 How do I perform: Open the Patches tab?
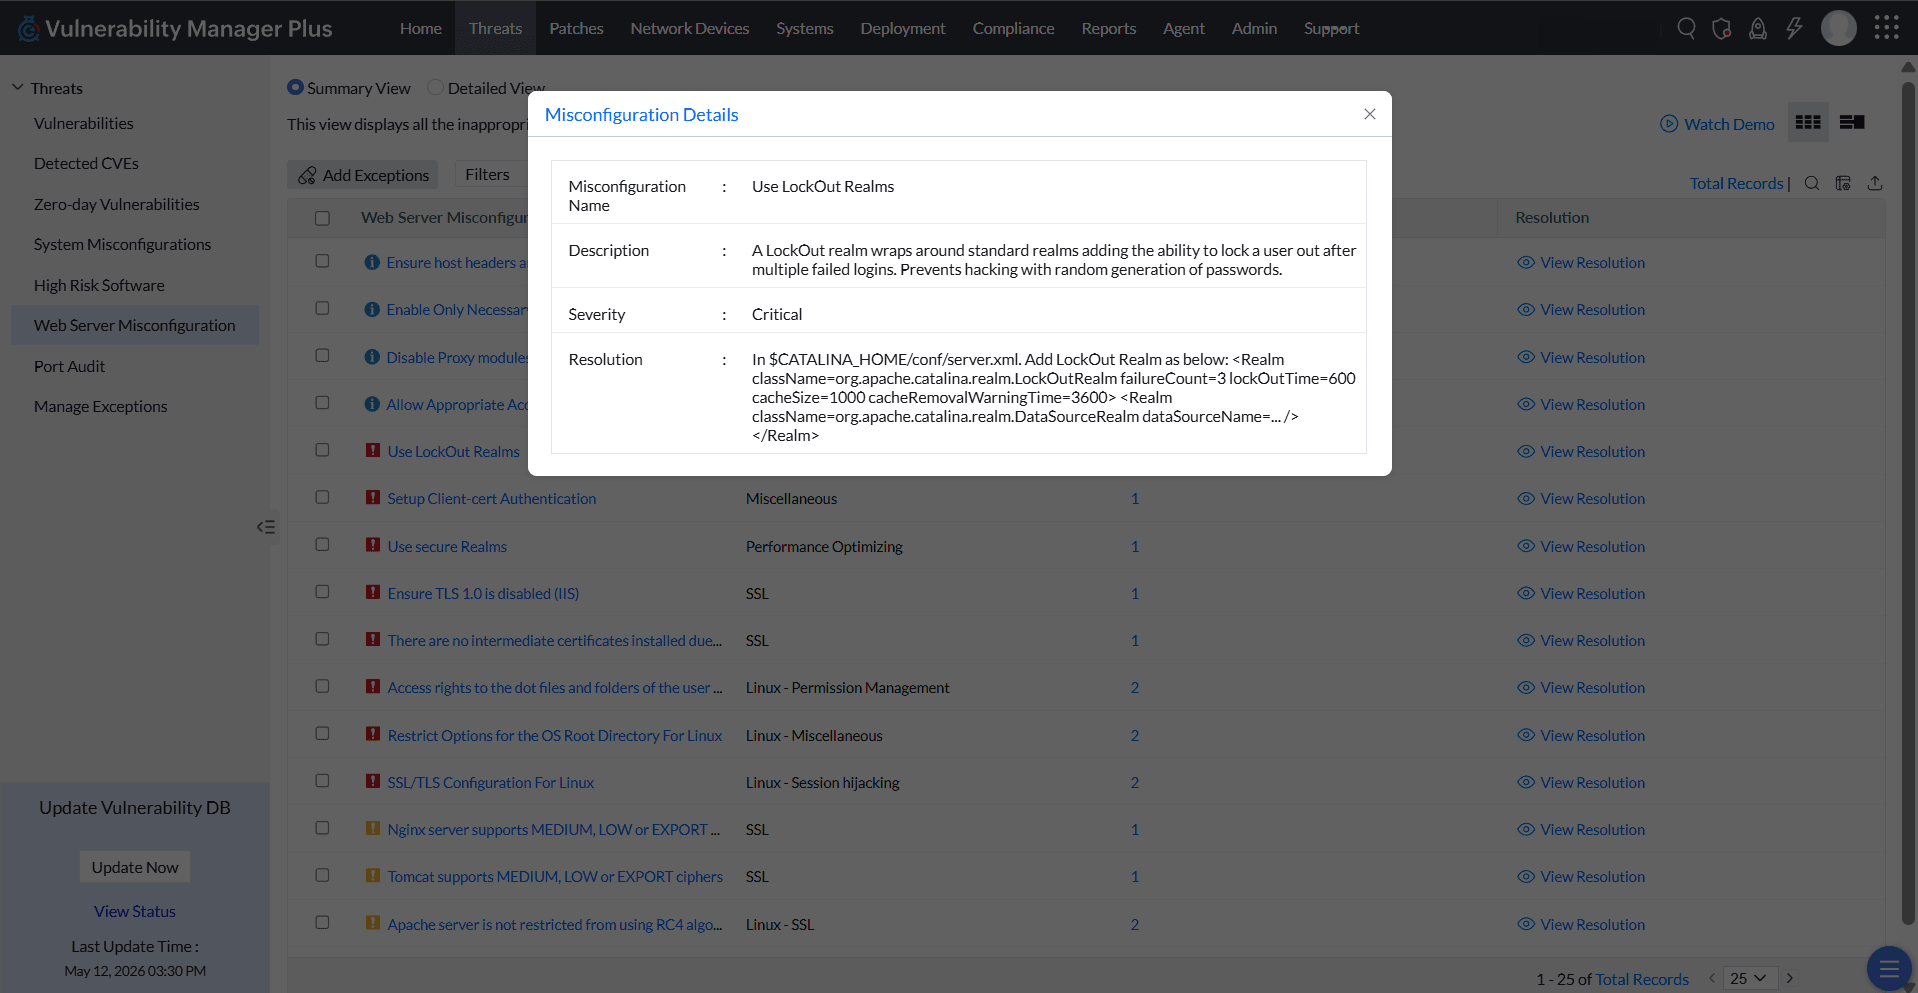point(576,28)
